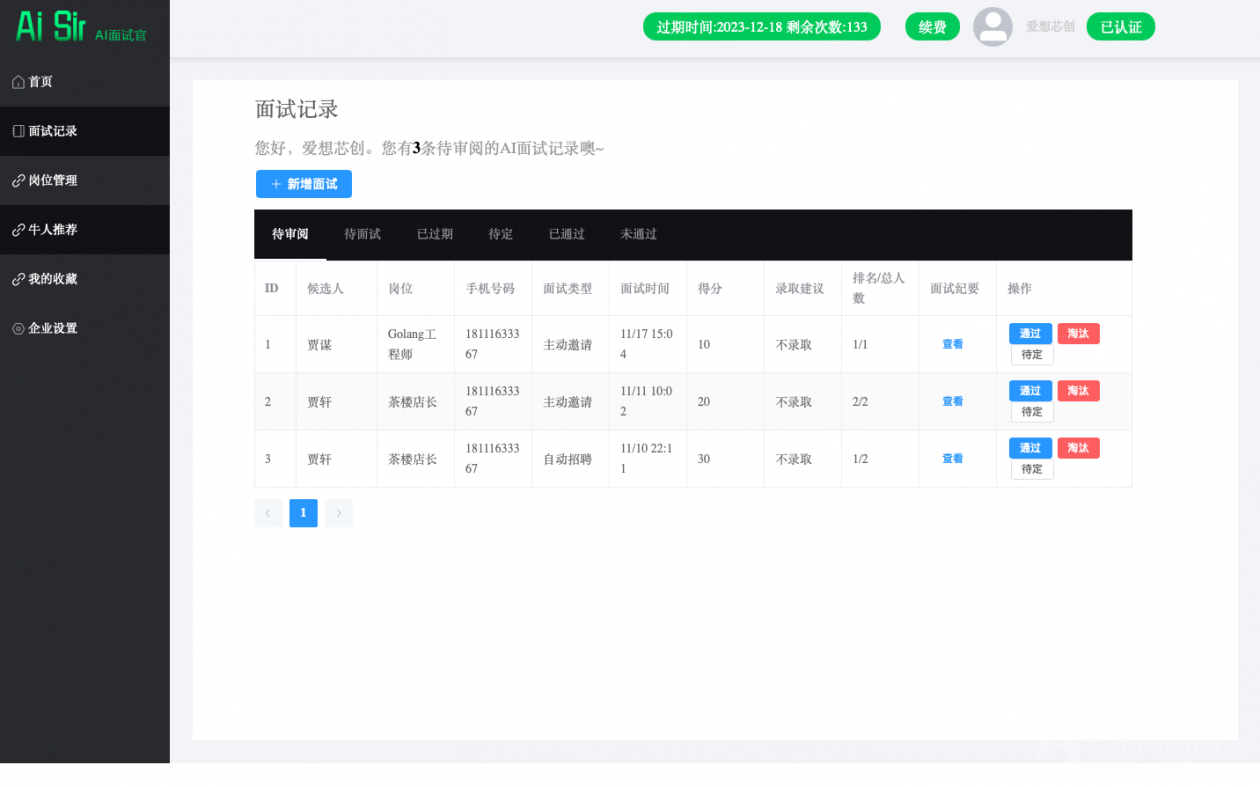Switch to the 待面试 tab
The image size is (1260, 787).
362,234
